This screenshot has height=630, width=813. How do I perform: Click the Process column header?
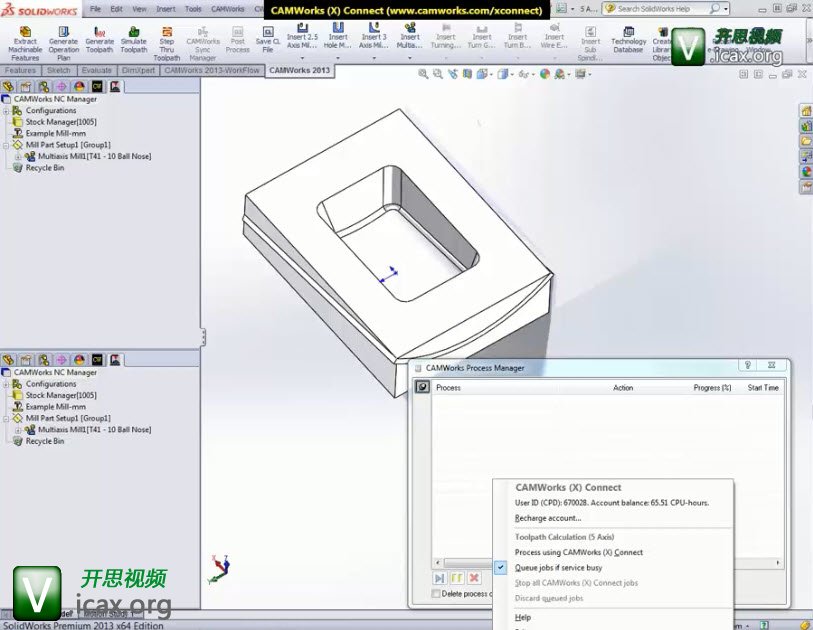point(448,387)
